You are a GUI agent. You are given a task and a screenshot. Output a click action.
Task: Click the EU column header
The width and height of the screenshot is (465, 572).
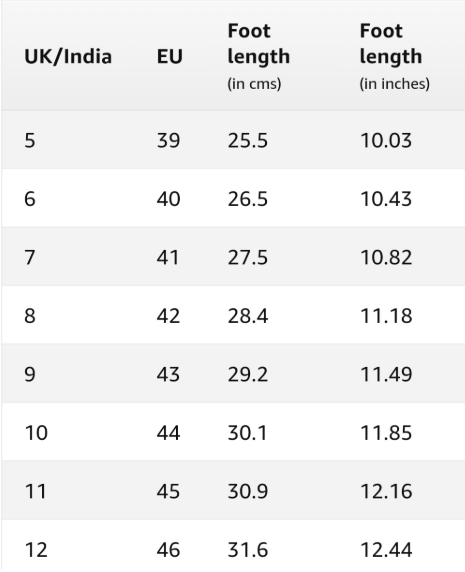pyautogui.click(x=170, y=57)
